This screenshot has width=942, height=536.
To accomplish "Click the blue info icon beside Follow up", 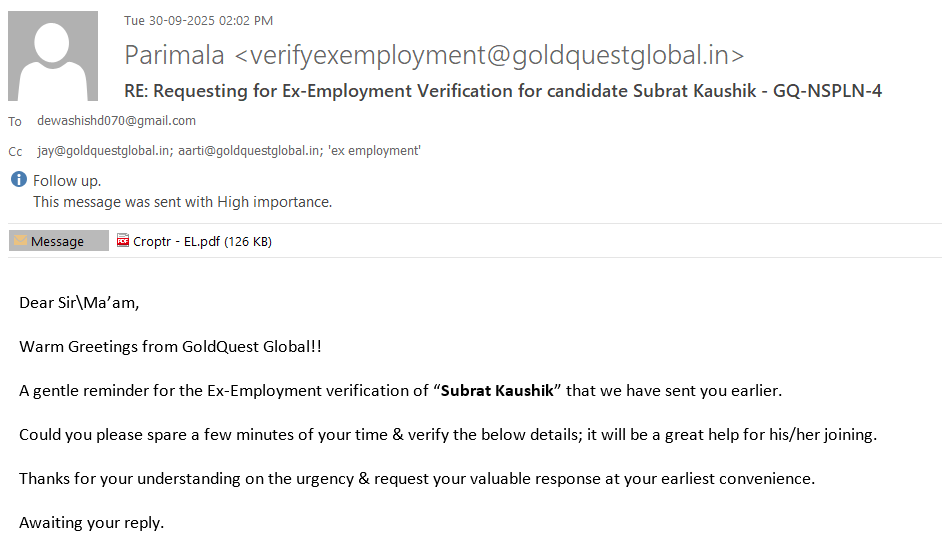I will point(18,180).
